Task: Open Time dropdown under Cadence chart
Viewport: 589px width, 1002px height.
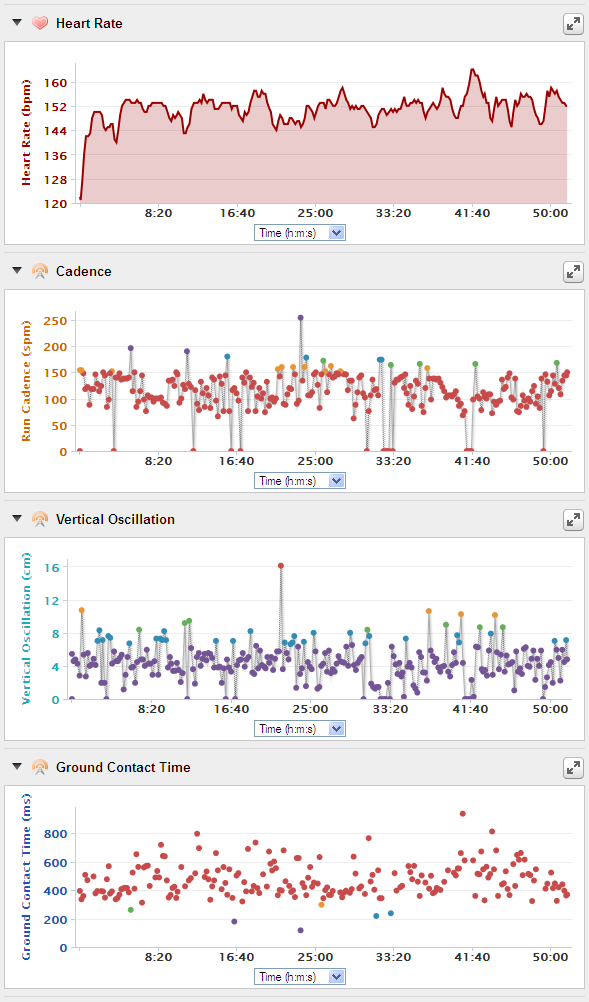Action: click(300, 481)
